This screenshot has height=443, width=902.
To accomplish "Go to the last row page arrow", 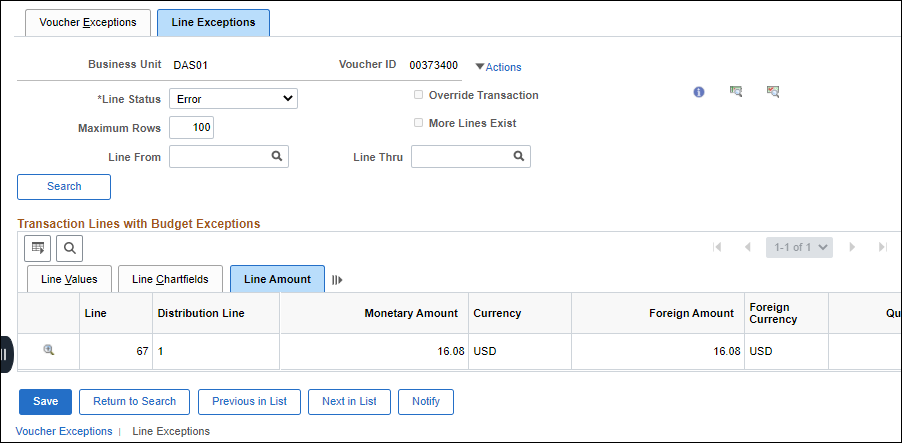I will coord(882,247).
